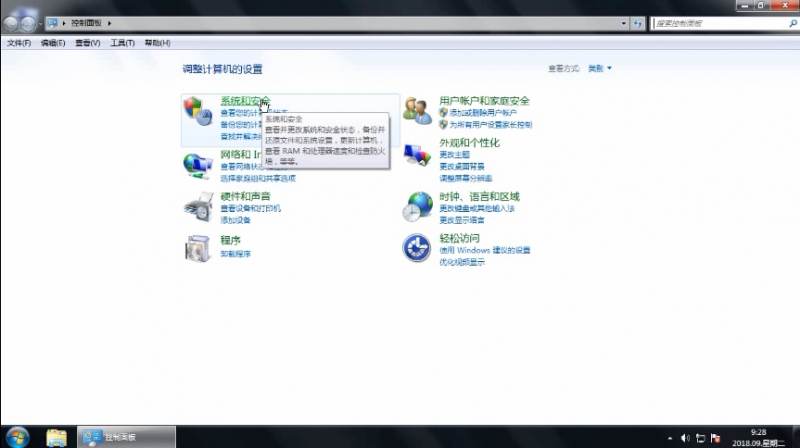Viewport: 800px width, 448px height.
Task: Open the System and Security shield icon
Action: (x=197, y=111)
